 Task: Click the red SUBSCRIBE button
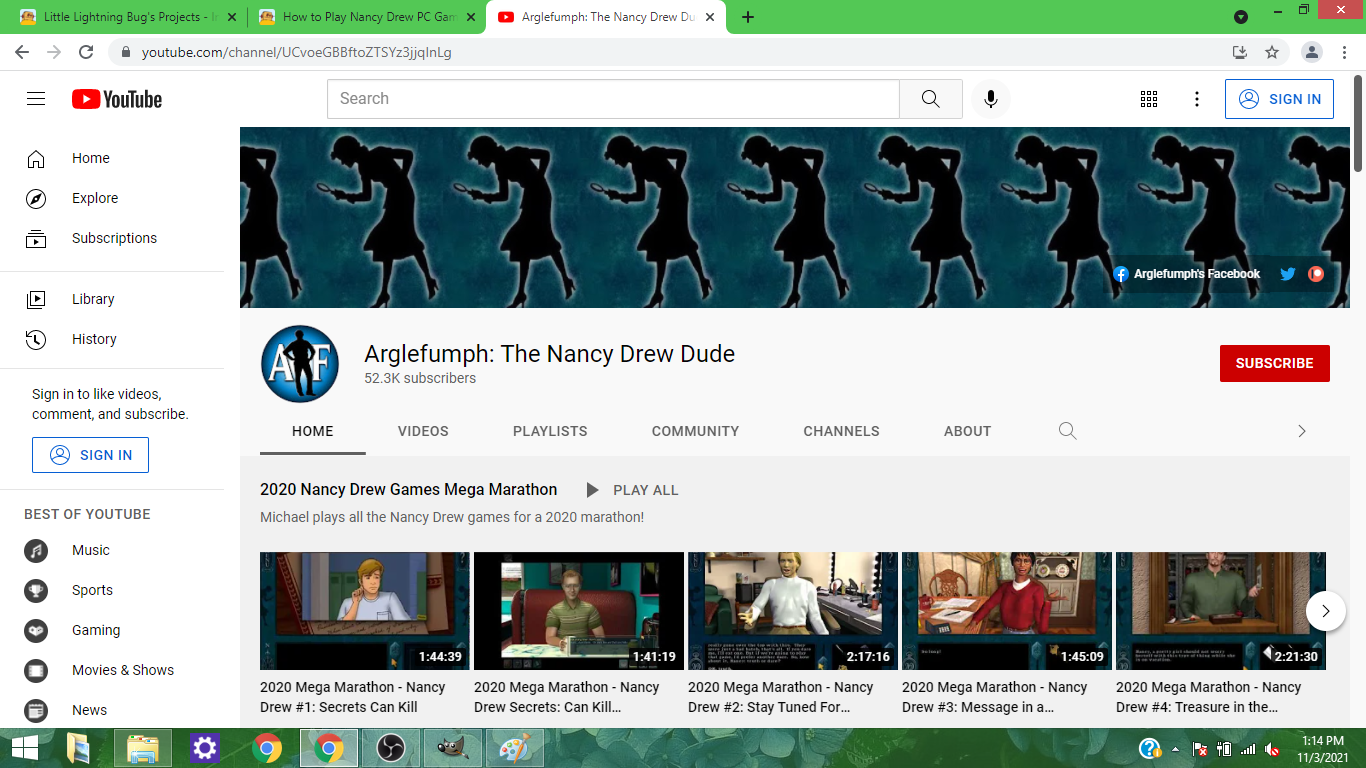(1274, 363)
